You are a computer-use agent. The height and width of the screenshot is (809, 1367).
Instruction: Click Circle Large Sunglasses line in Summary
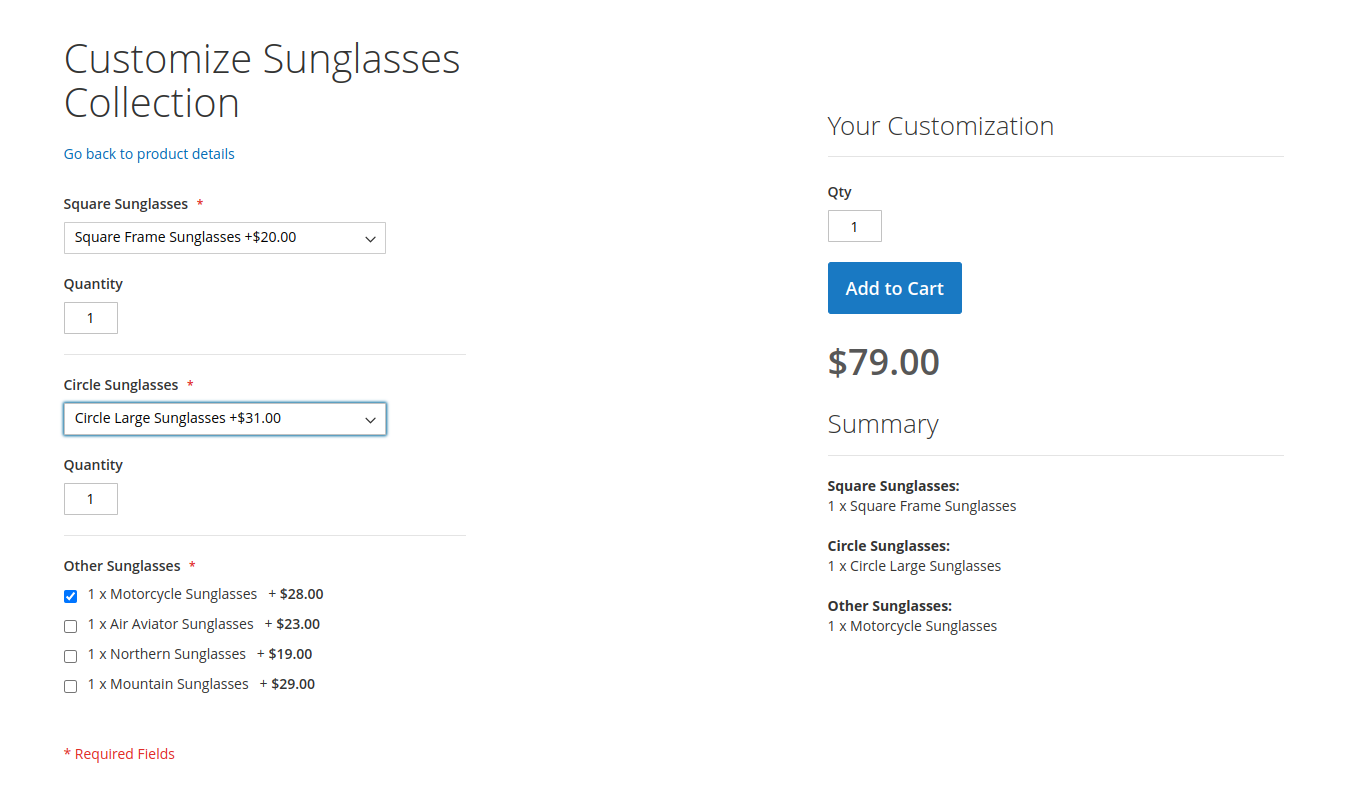click(914, 566)
